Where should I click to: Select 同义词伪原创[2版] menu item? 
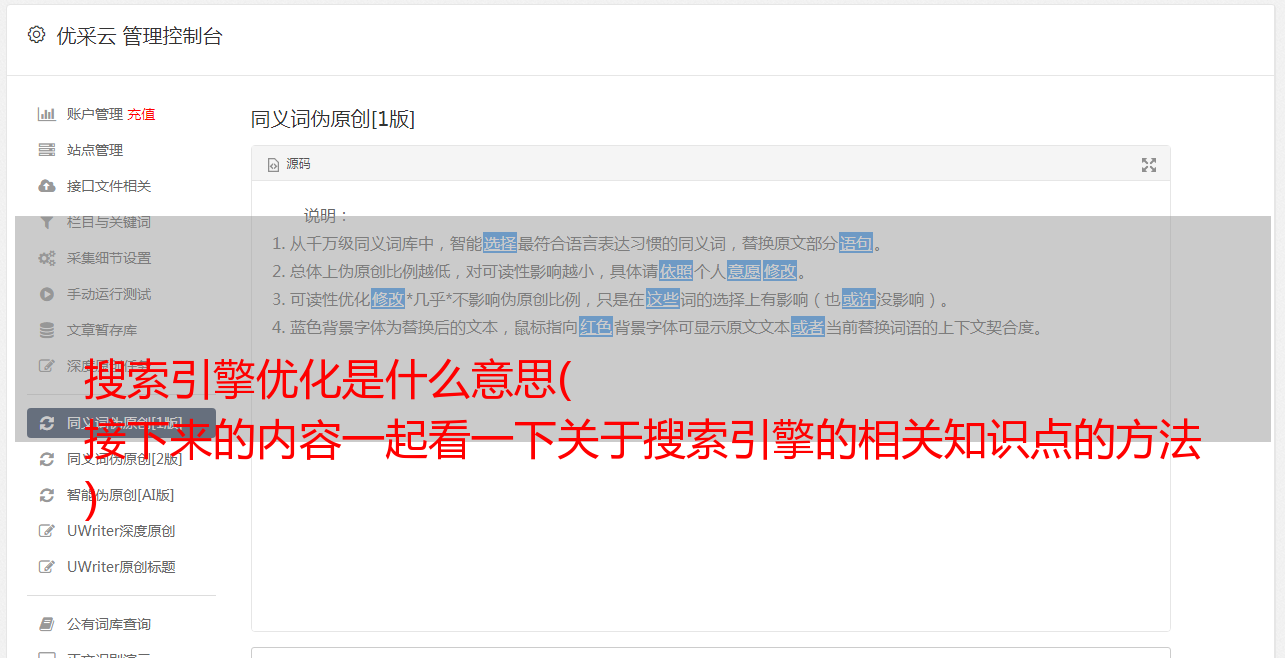pos(124,459)
